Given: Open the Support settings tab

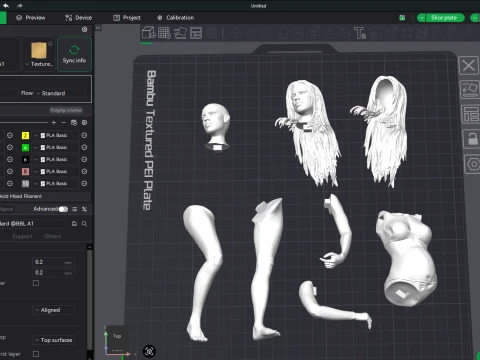Looking at the screenshot, I should tap(22, 236).
